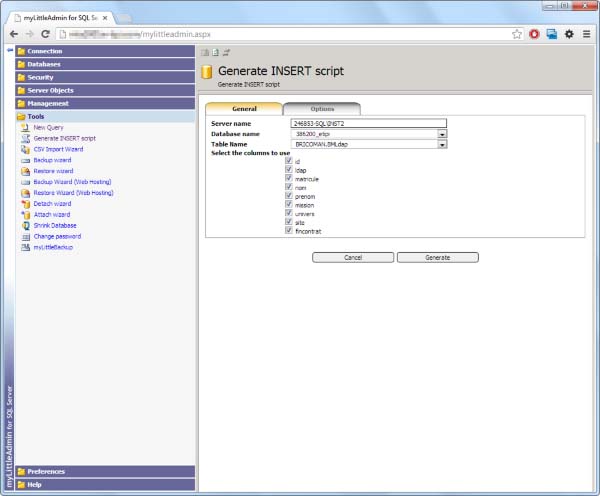The height and width of the screenshot is (496, 600).
Task: Toggle the mission column checkbox
Action: tap(289, 204)
